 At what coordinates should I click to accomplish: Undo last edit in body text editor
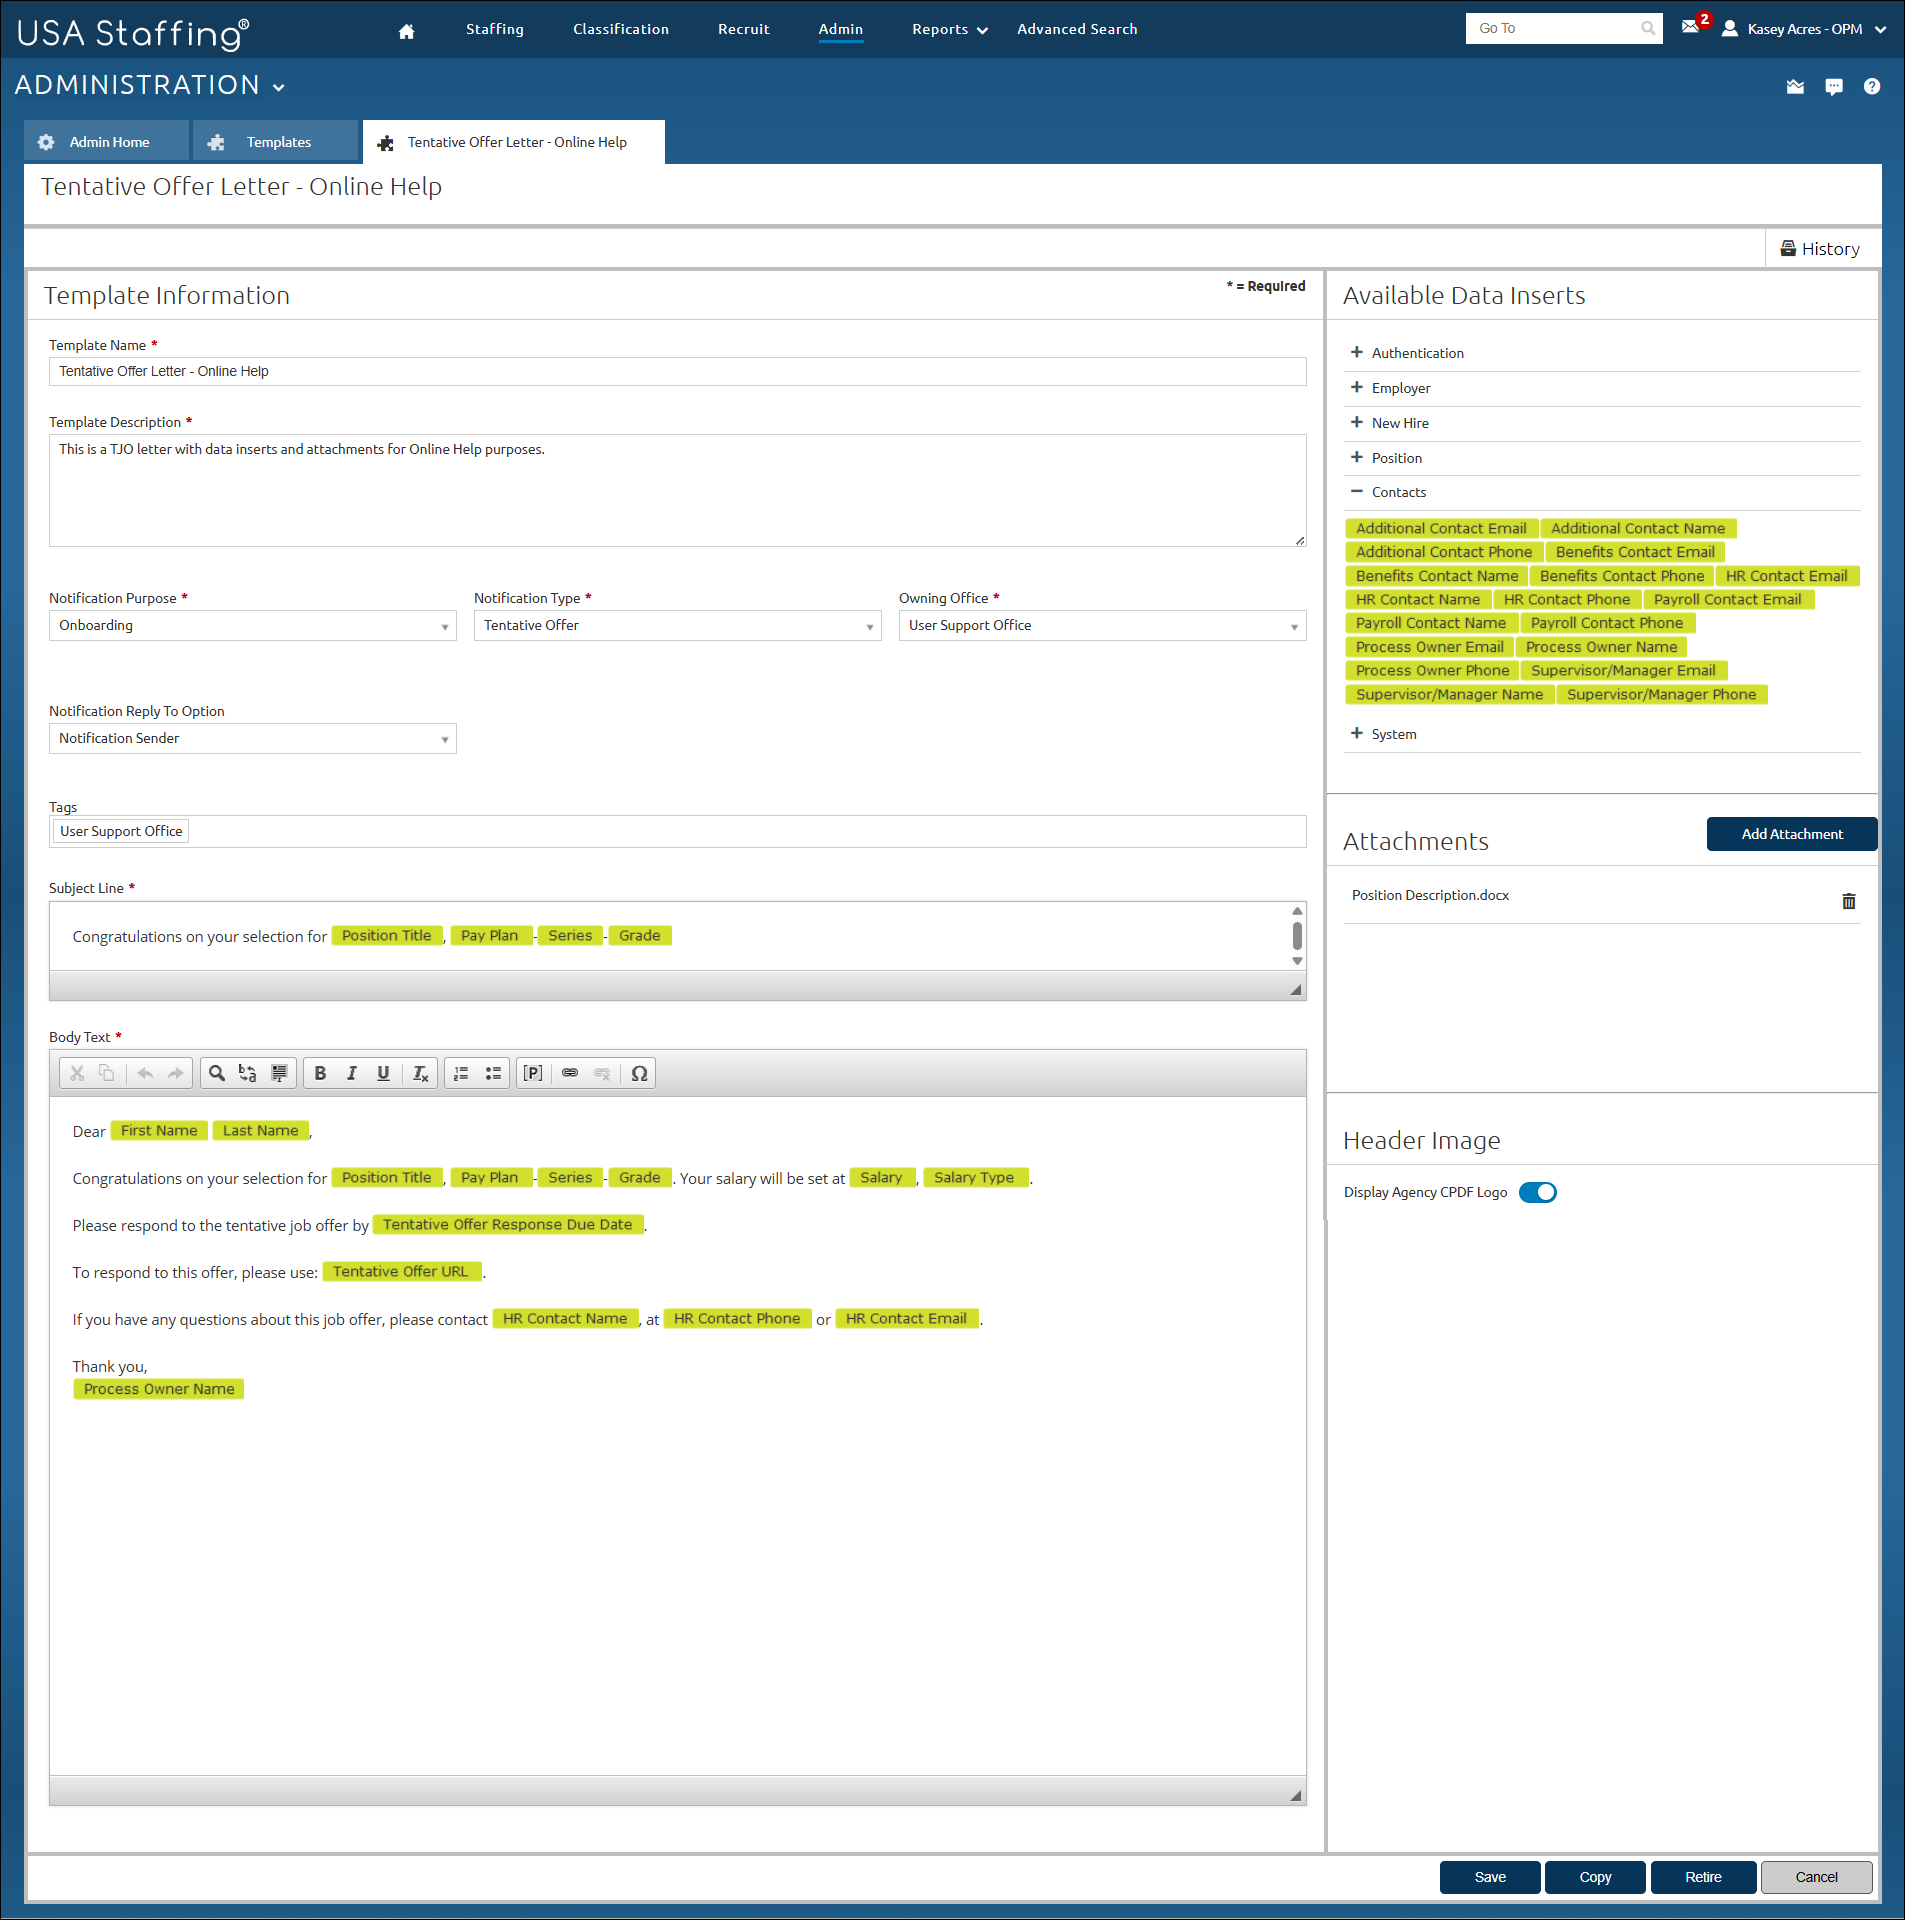(x=145, y=1073)
